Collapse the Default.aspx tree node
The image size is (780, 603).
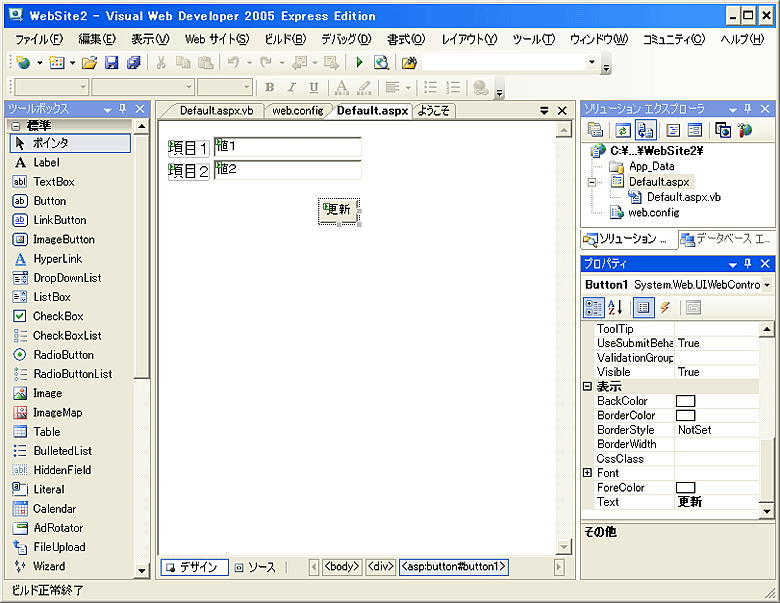tap(593, 182)
